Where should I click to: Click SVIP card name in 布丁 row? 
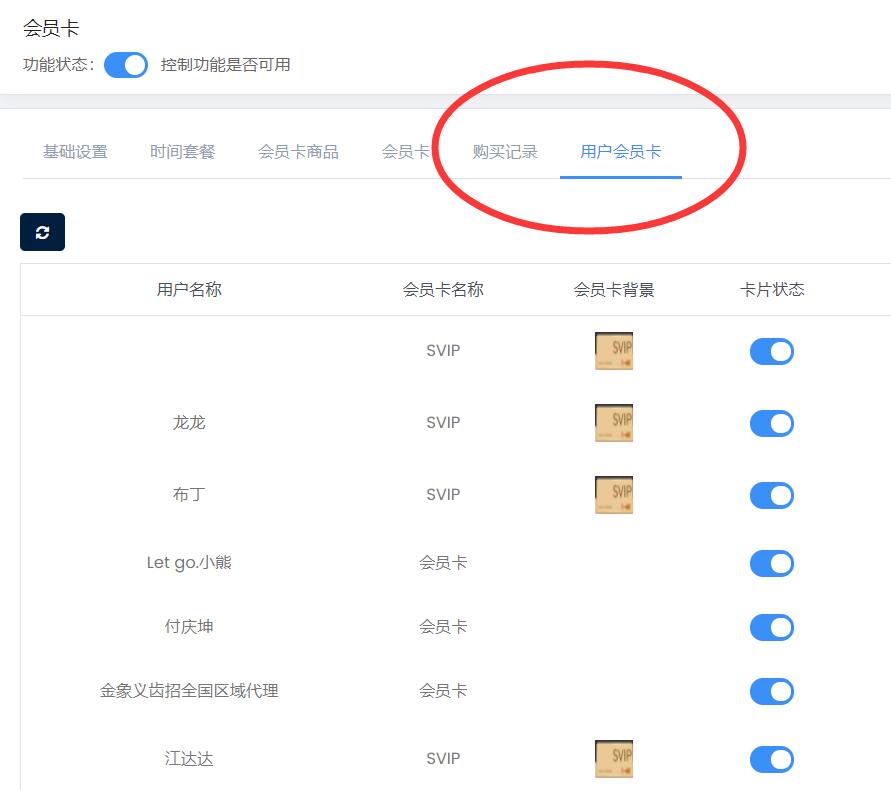pyautogui.click(x=443, y=494)
